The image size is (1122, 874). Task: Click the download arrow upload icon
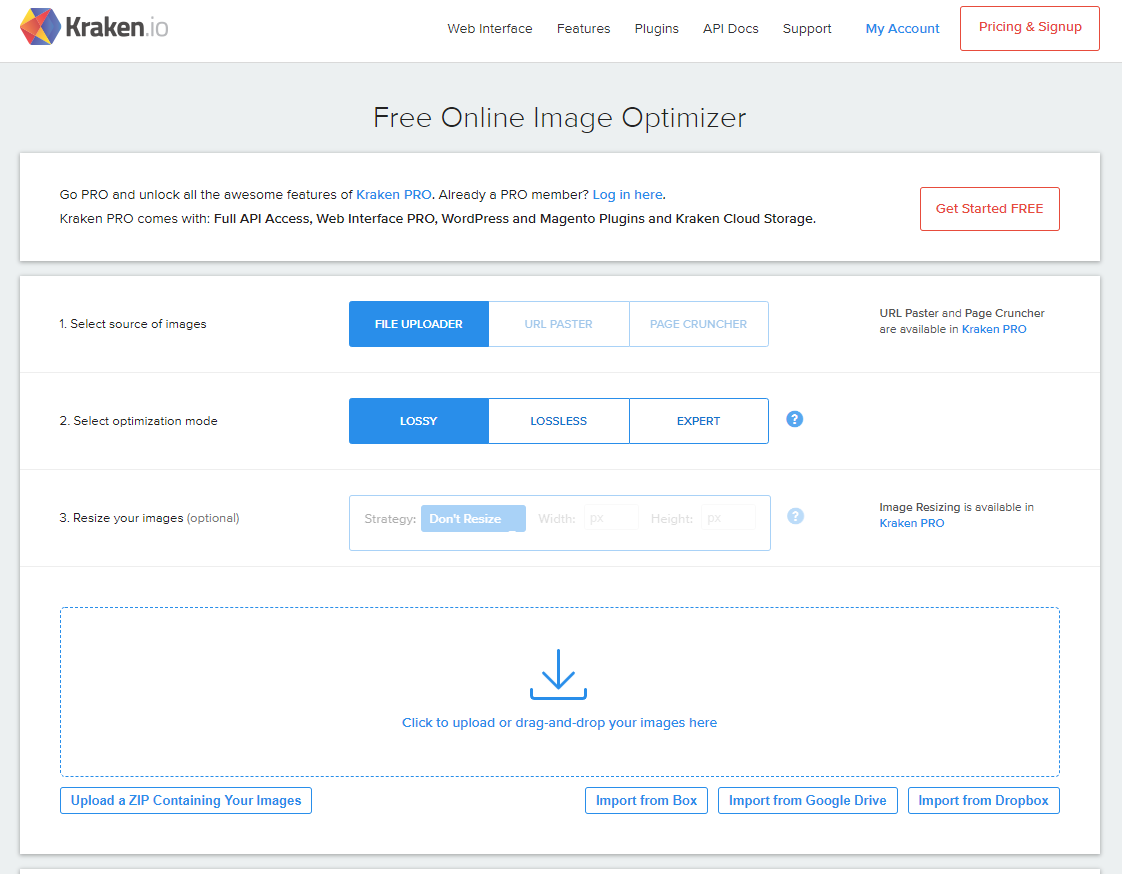coord(558,674)
